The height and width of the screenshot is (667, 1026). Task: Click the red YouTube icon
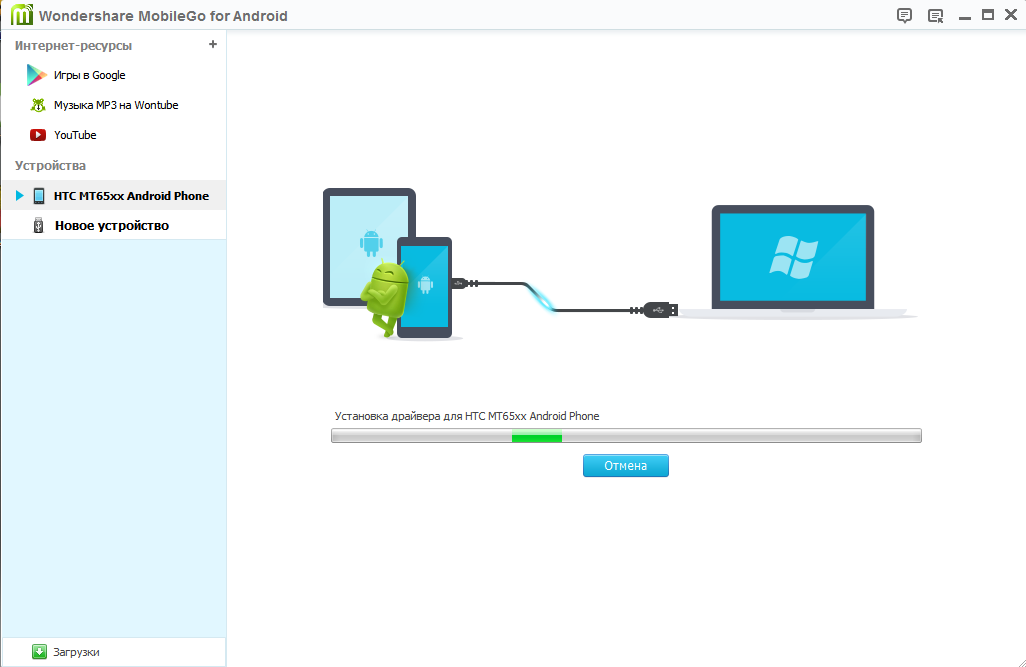[37, 135]
